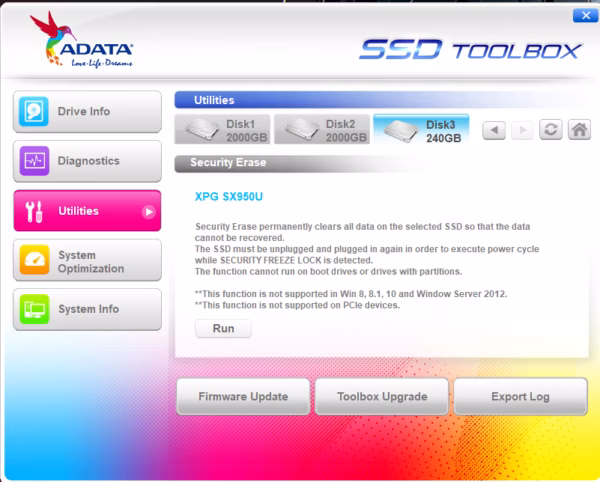The height and width of the screenshot is (482, 600).
Task: Refresh the drive list
Action: pos(551,129)
